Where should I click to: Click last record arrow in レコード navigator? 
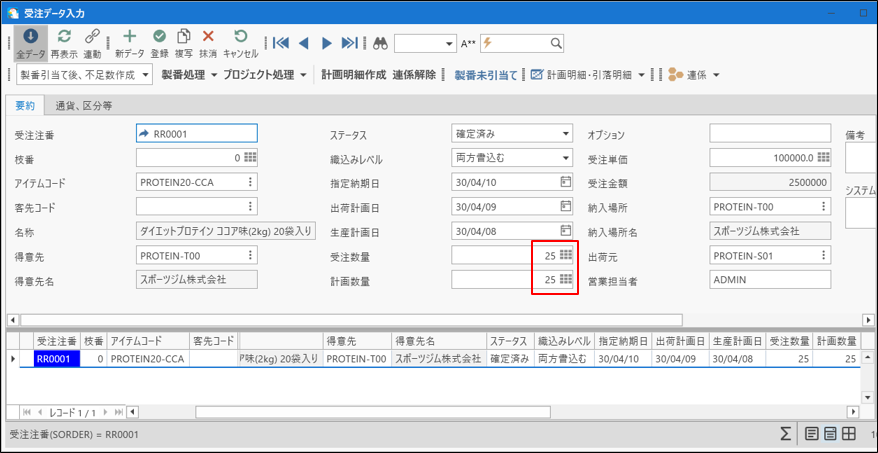click(118, 412)
